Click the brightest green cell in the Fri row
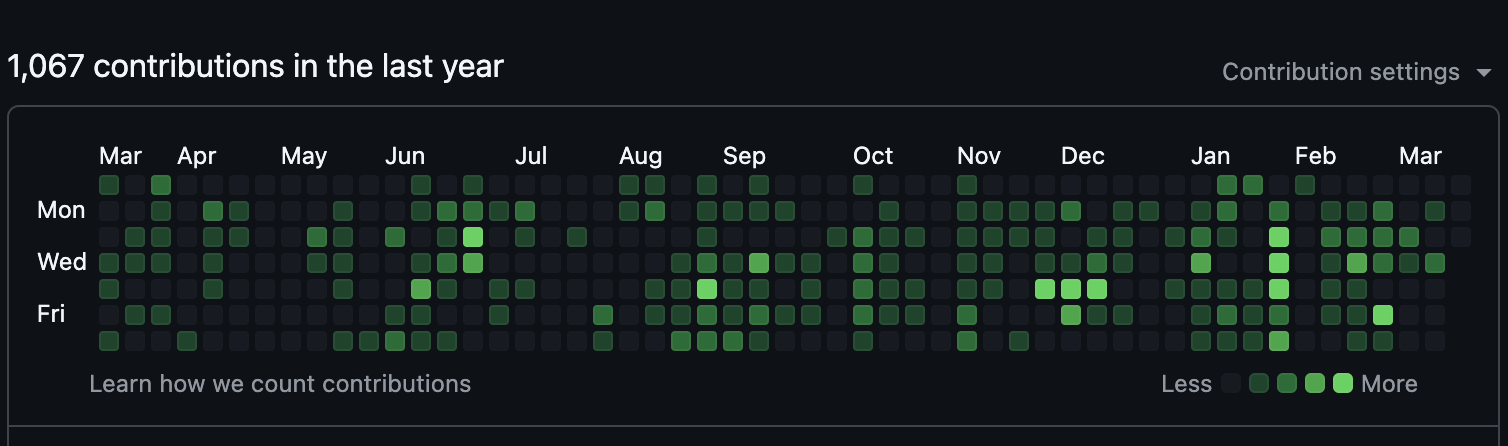The width and height of the screenshot is (1508, 446). pos(1383,315)
